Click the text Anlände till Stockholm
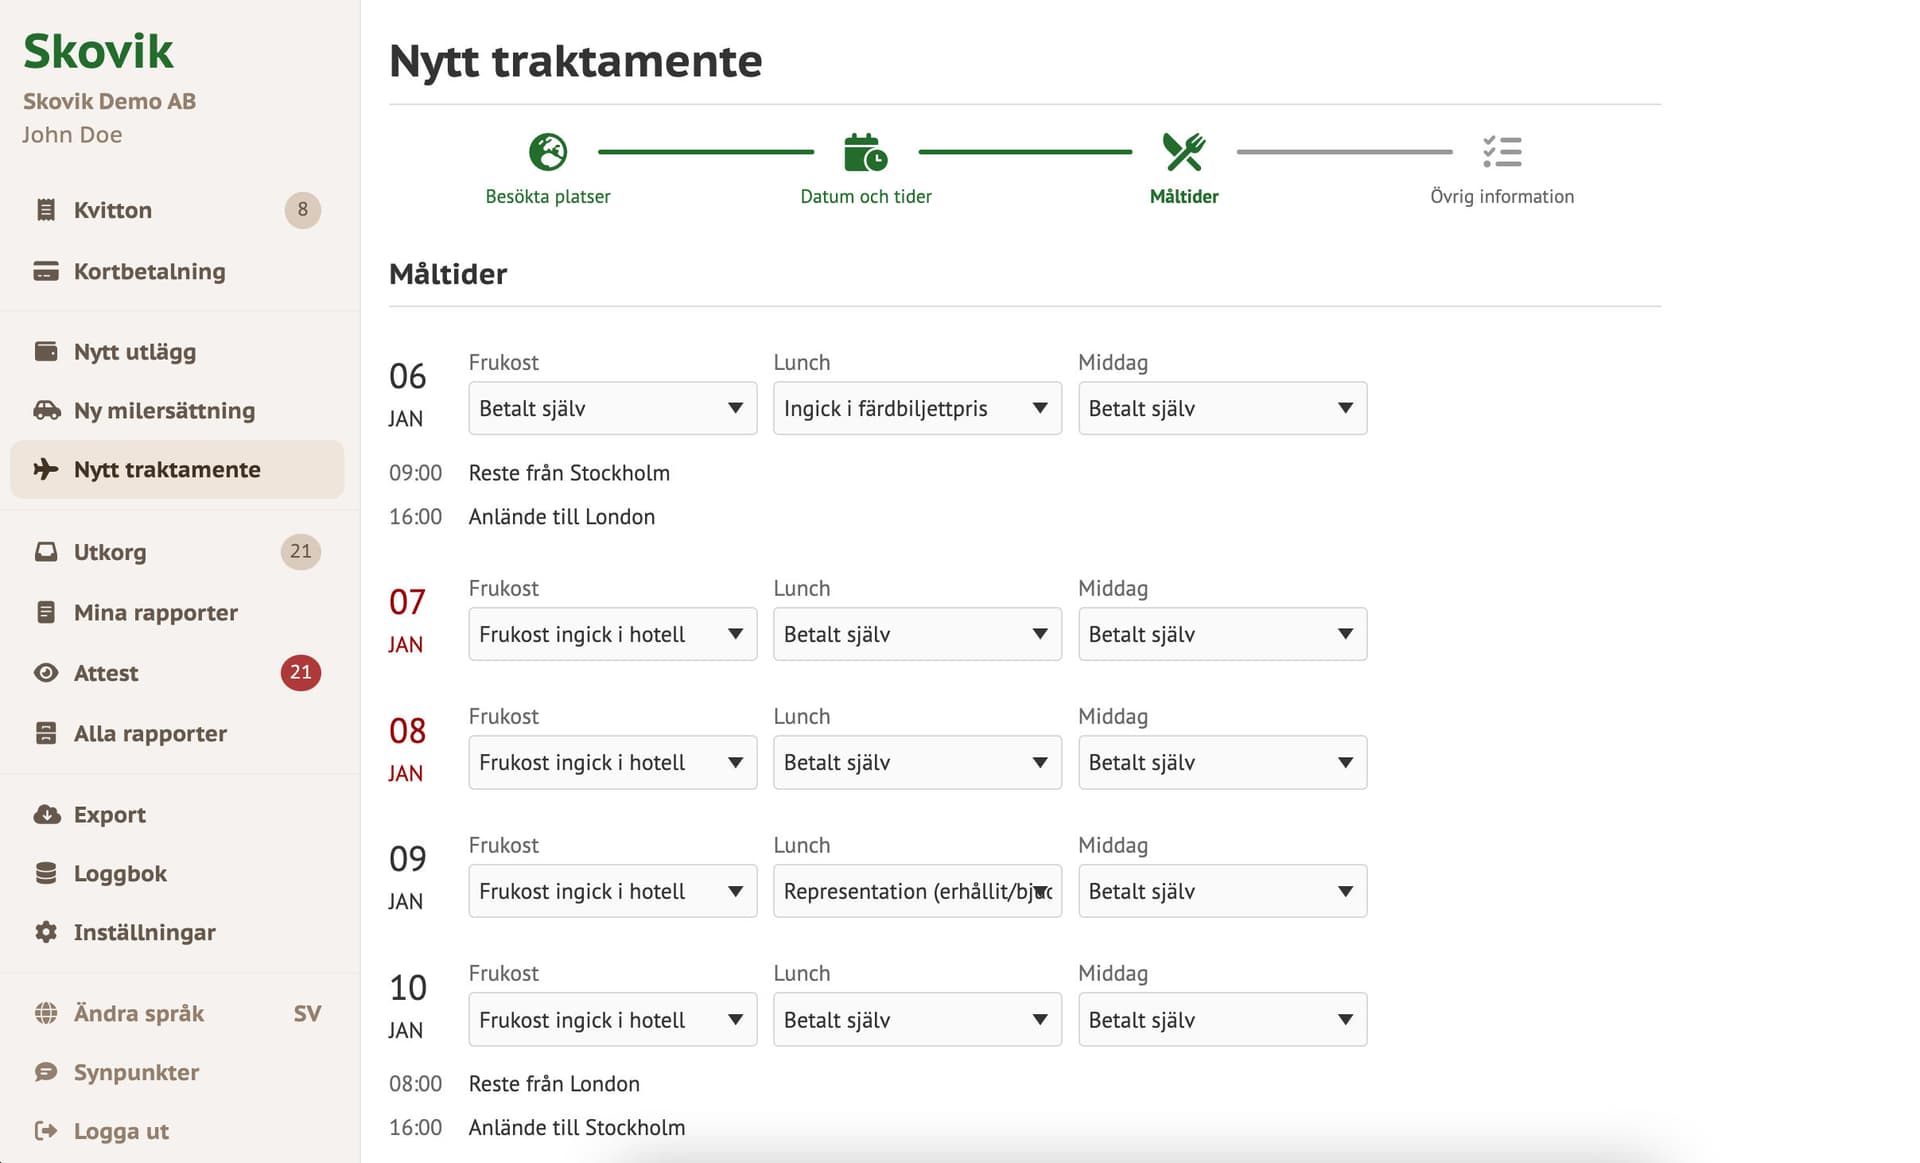Viewport: 1920px width, 1163px height. (577, 1128)
